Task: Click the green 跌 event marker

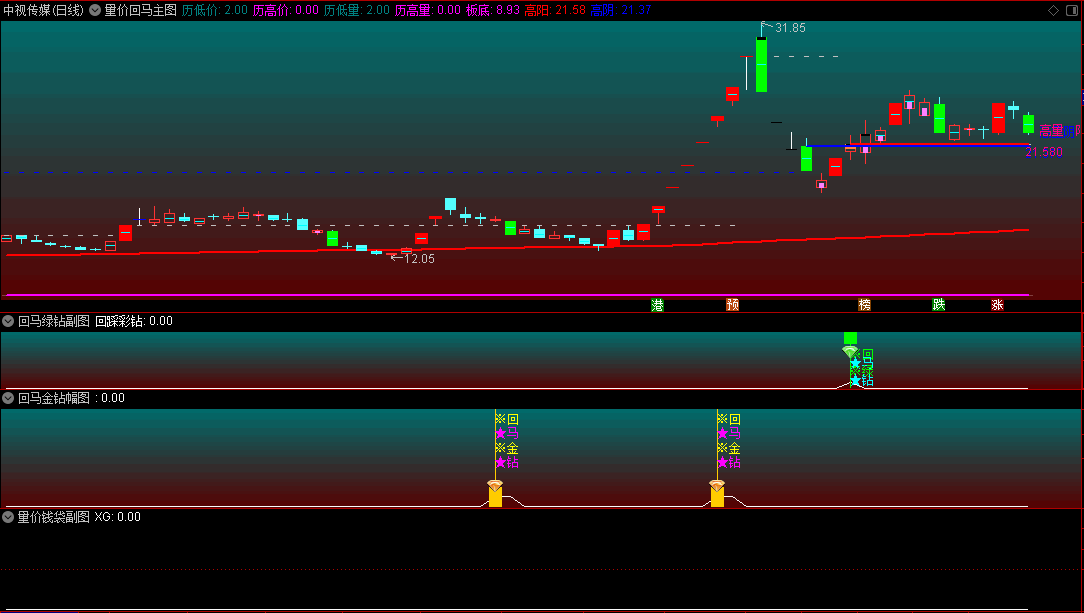Action: (x=939, y=305)
